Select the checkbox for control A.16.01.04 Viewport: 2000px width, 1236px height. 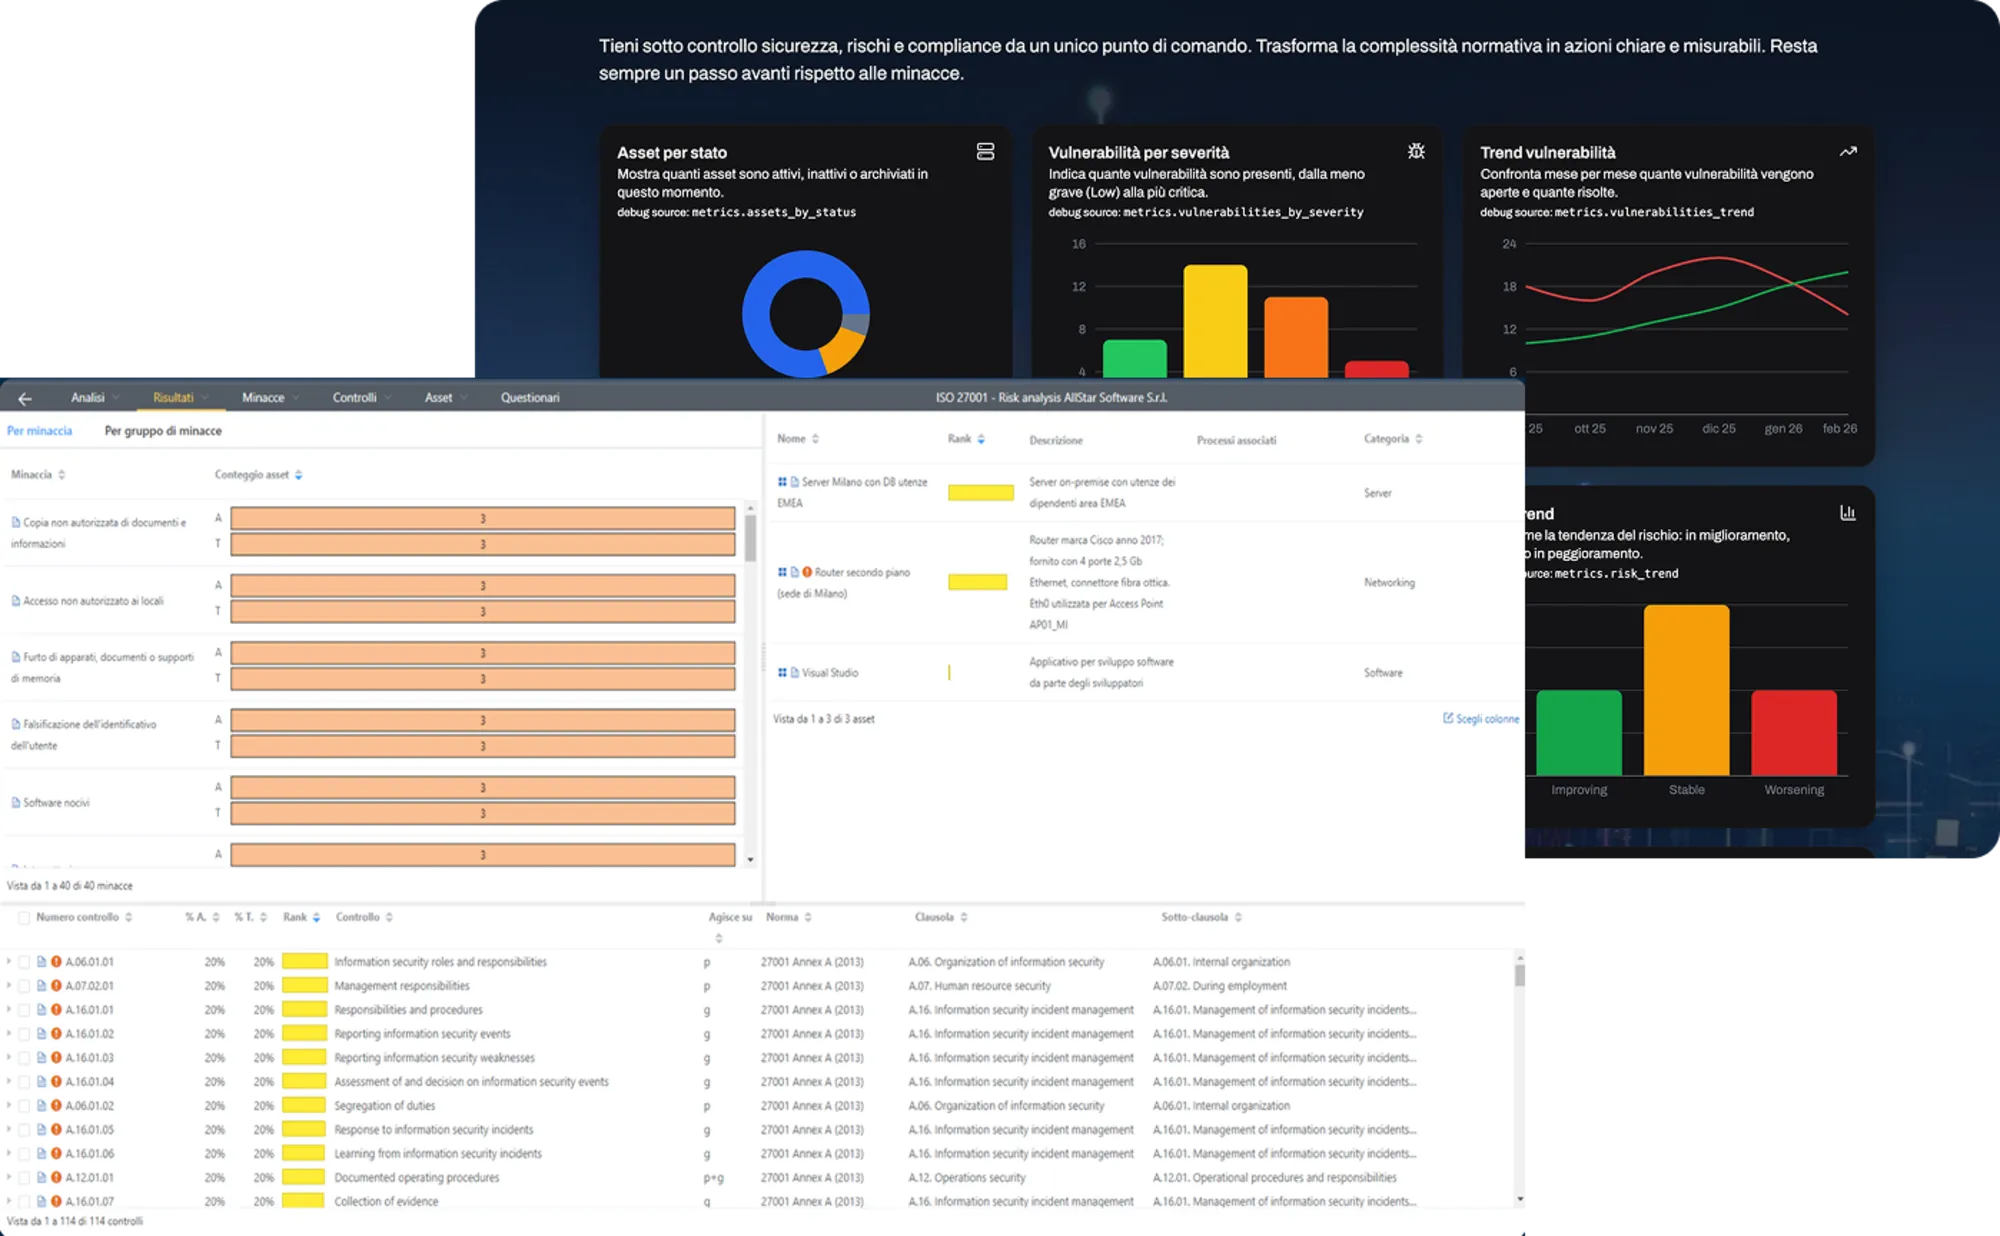(24, 1082)
